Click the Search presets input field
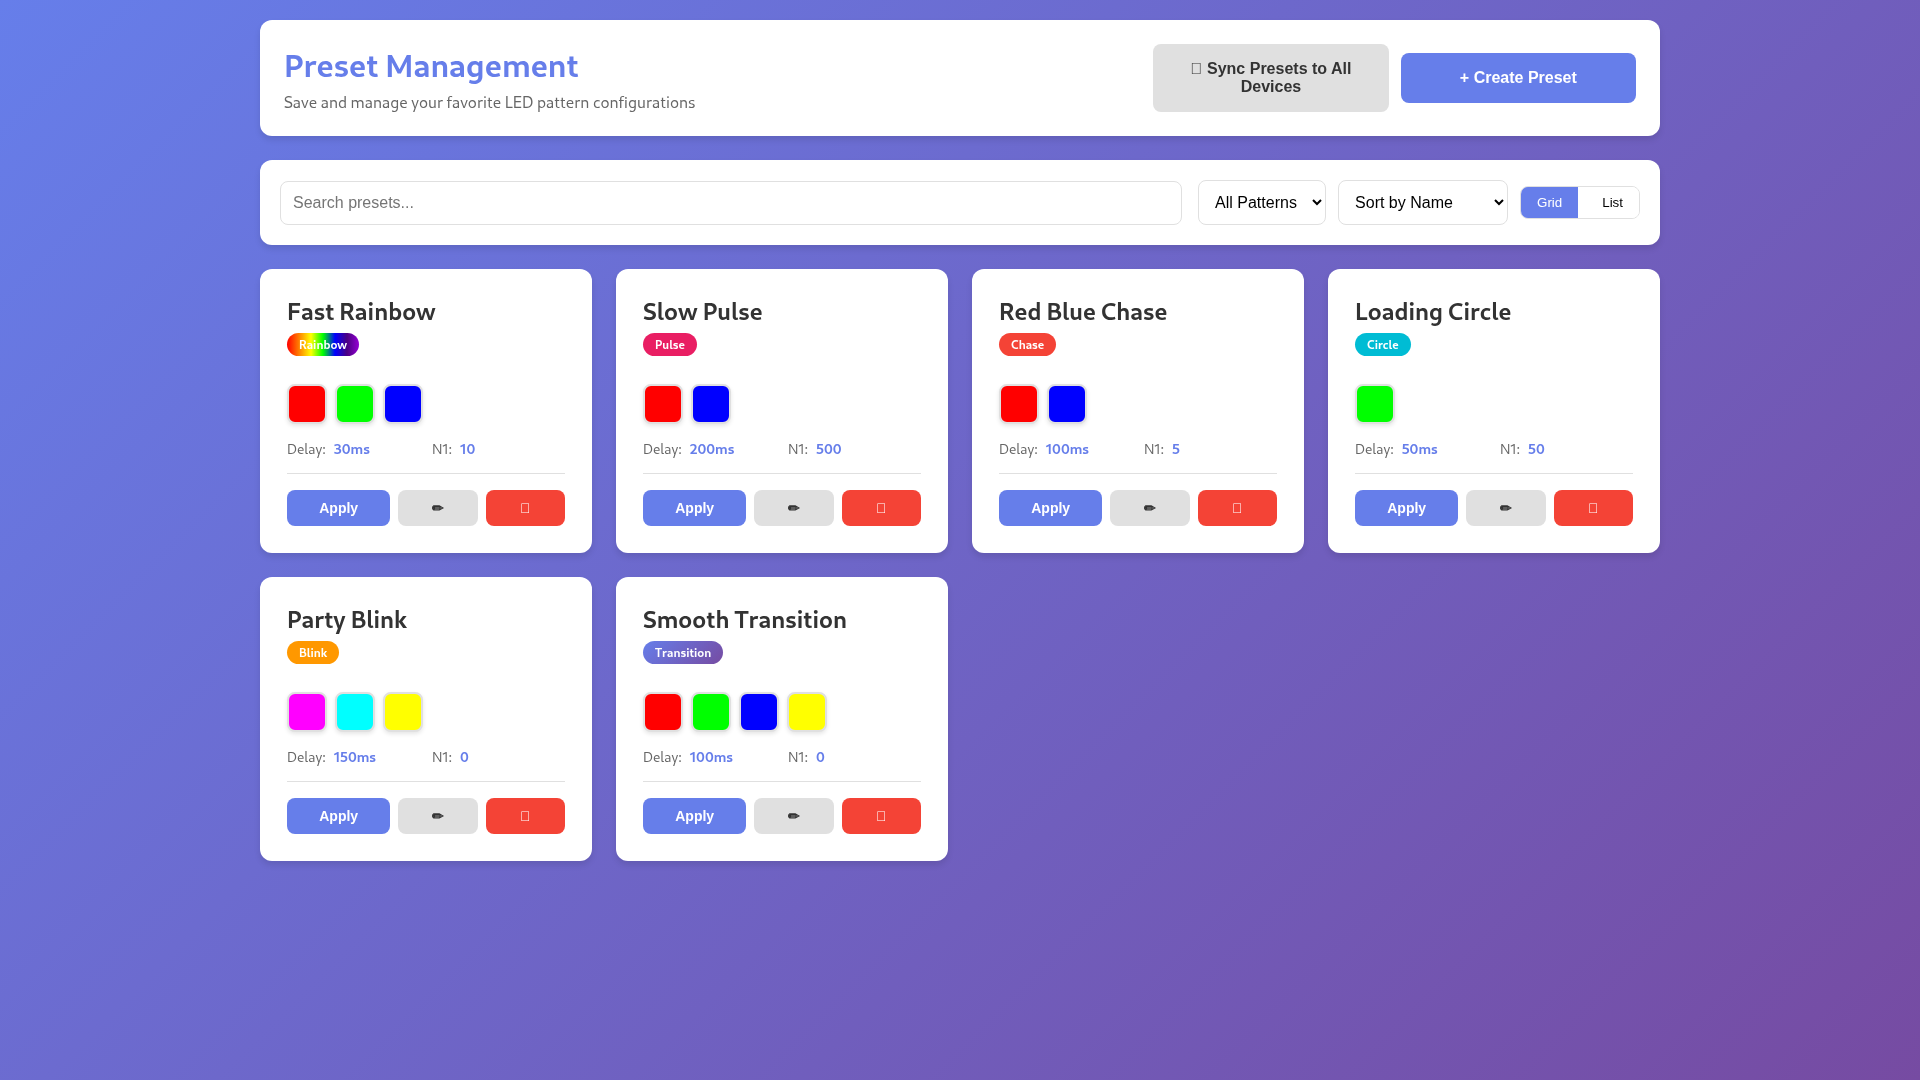1920x1080 pixels. (x=730, y=202)
